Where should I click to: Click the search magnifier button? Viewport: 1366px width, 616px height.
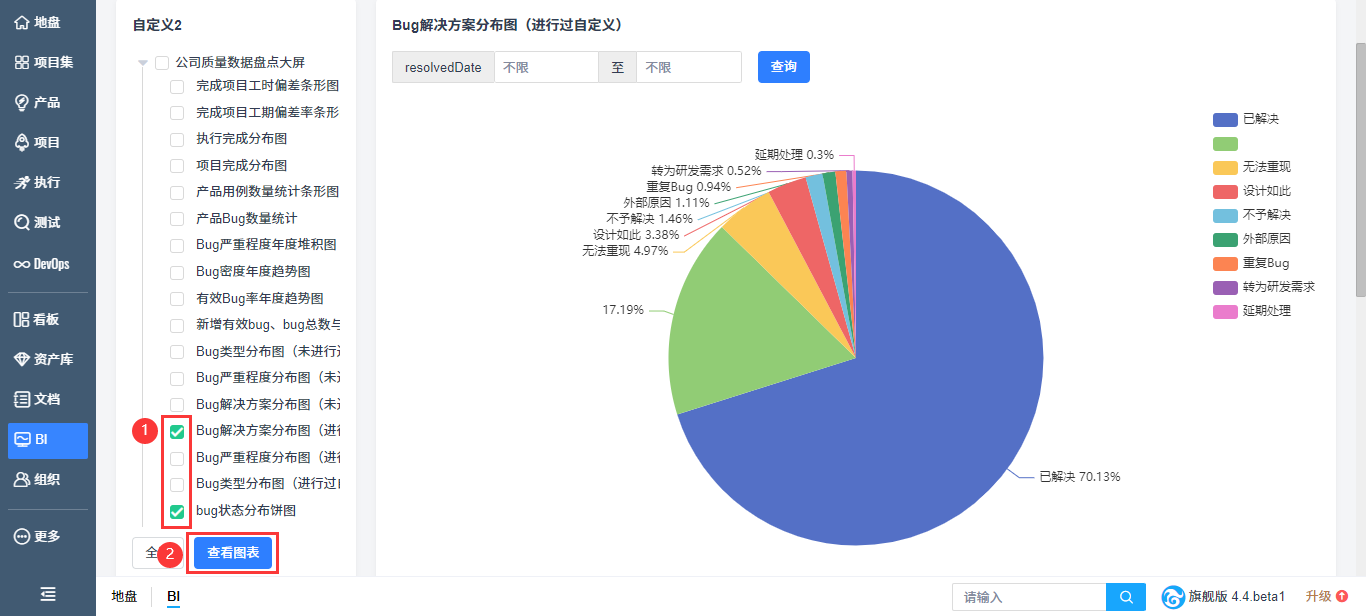click(1125, 597)
